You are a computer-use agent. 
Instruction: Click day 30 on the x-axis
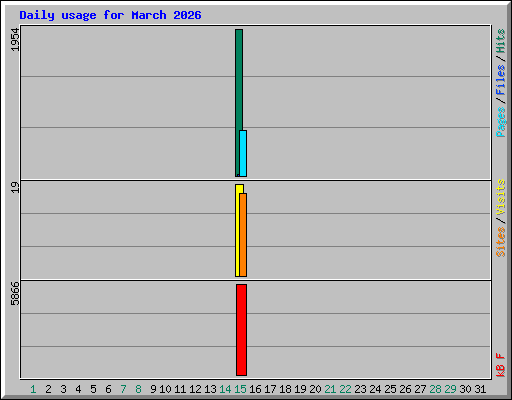(x=465, y=389)
